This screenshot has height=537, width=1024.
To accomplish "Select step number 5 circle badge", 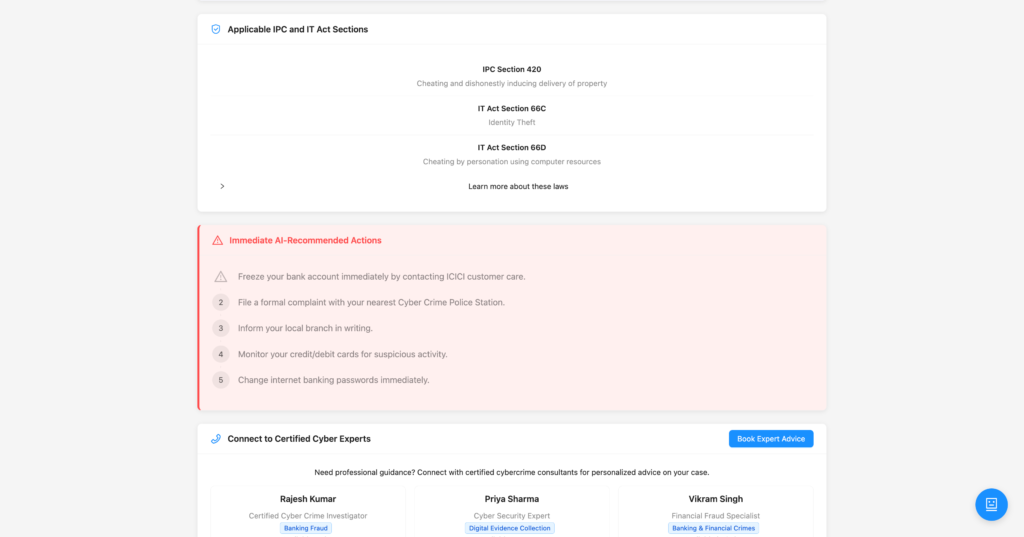I will click(221, 380).
